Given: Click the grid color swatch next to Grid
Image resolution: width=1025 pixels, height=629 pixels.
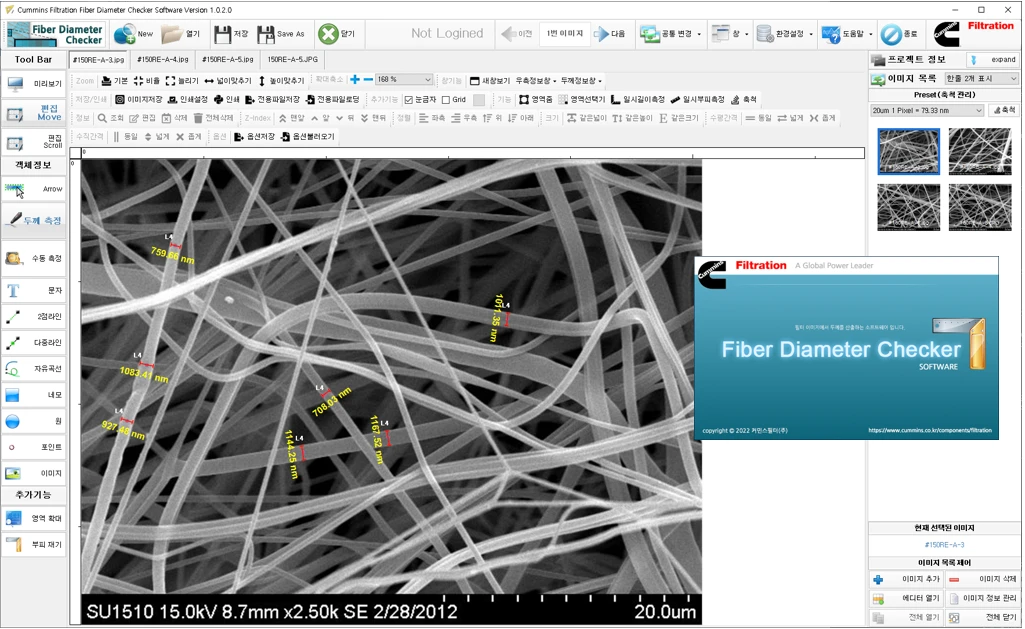Looking at the screenshot, I should click(479, 99).
